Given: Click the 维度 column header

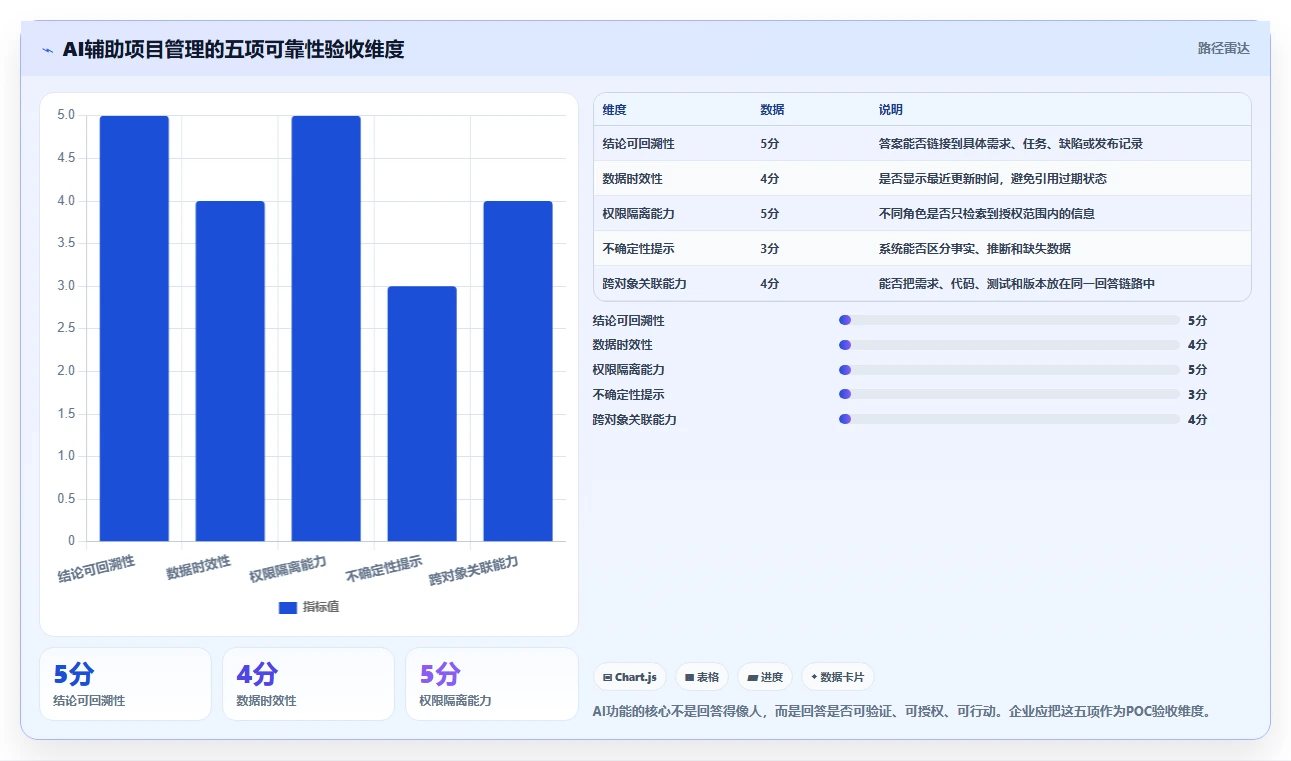Looking at the screenshot, I should click(x=615, y=110).
